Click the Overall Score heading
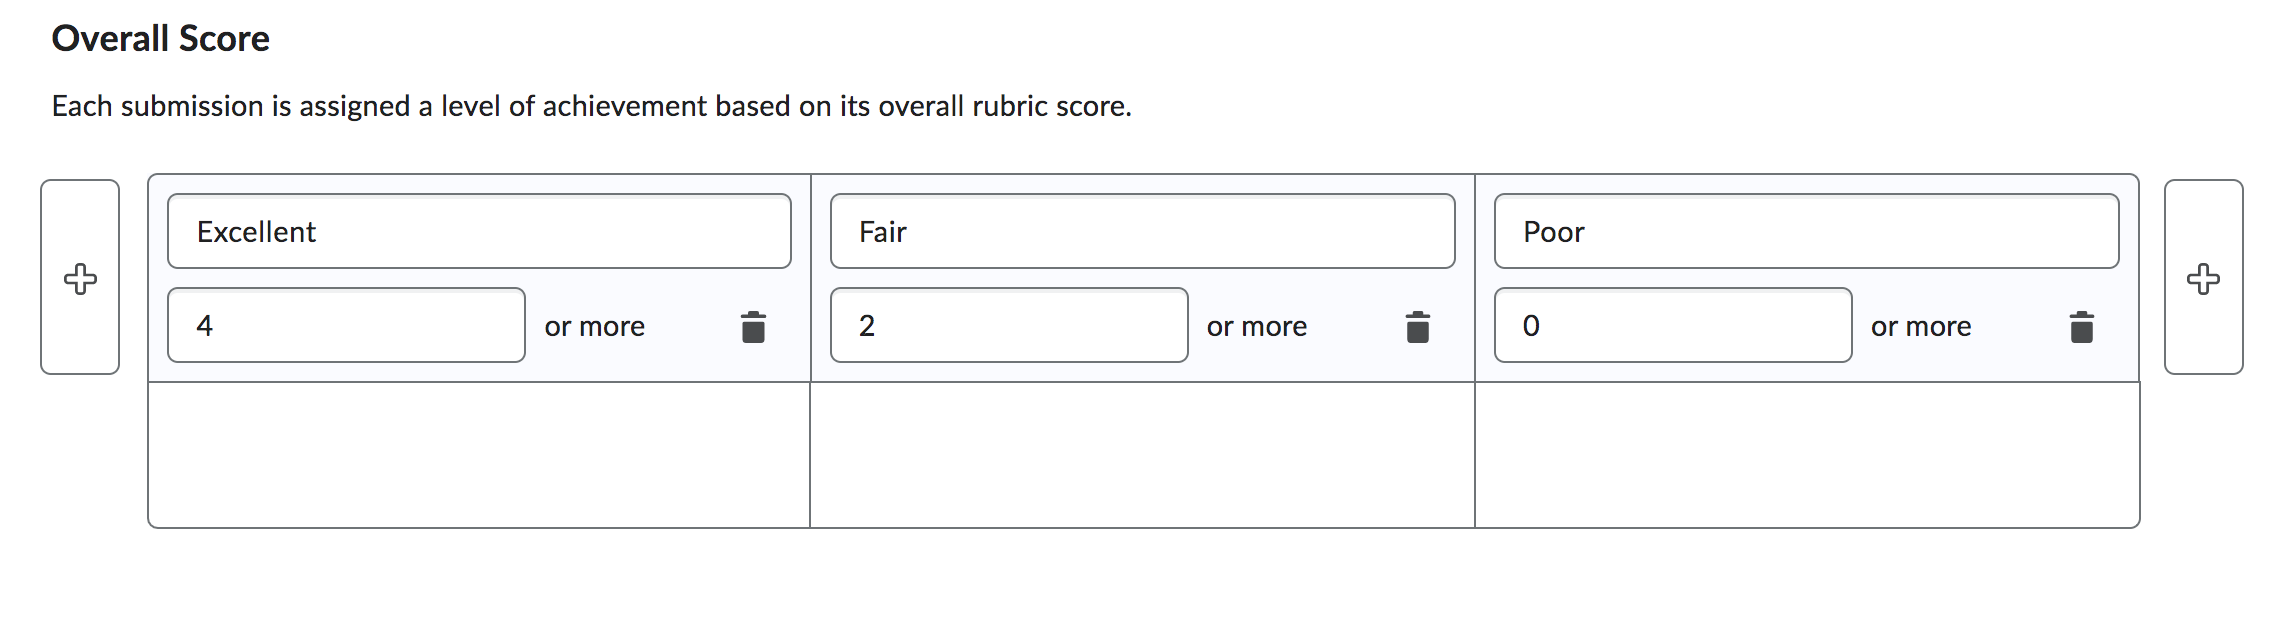 point(161,38)
